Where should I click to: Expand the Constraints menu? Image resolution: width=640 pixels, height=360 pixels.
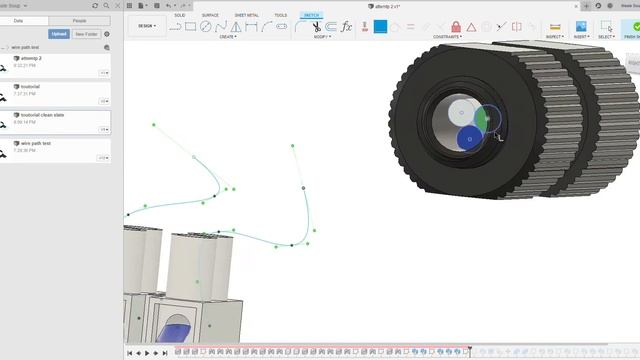[x=447, y=37]
